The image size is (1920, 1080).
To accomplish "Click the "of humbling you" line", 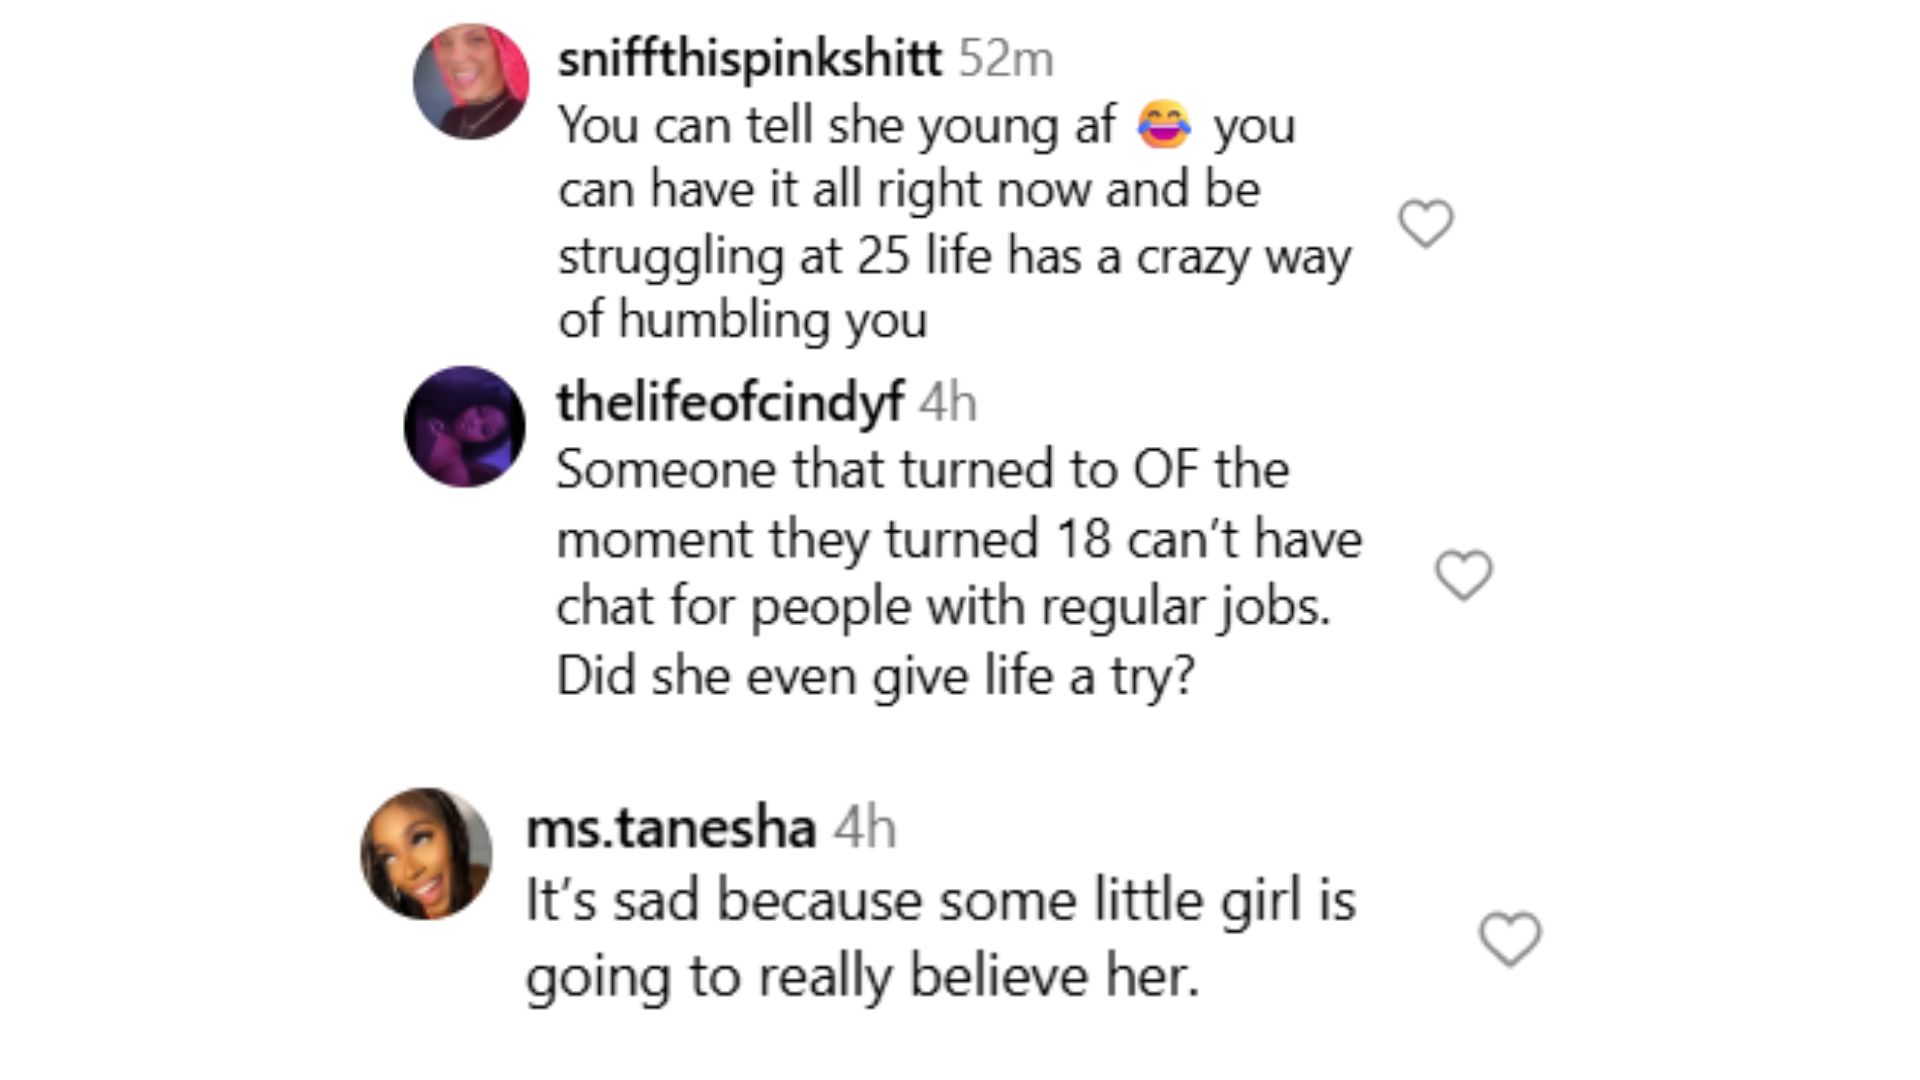I will point(742,320).
